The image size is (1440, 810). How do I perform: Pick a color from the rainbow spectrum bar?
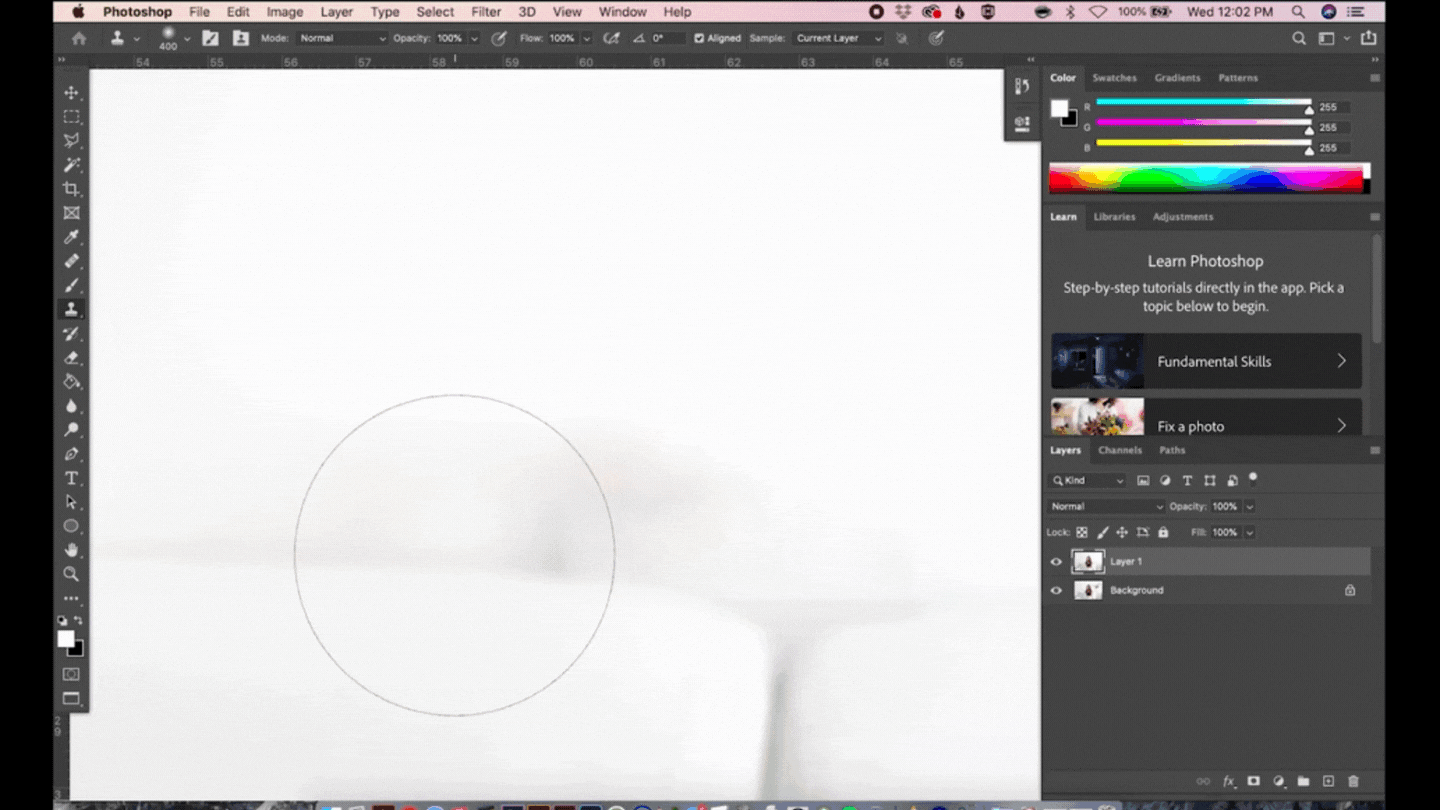[x=1200, y=177]
